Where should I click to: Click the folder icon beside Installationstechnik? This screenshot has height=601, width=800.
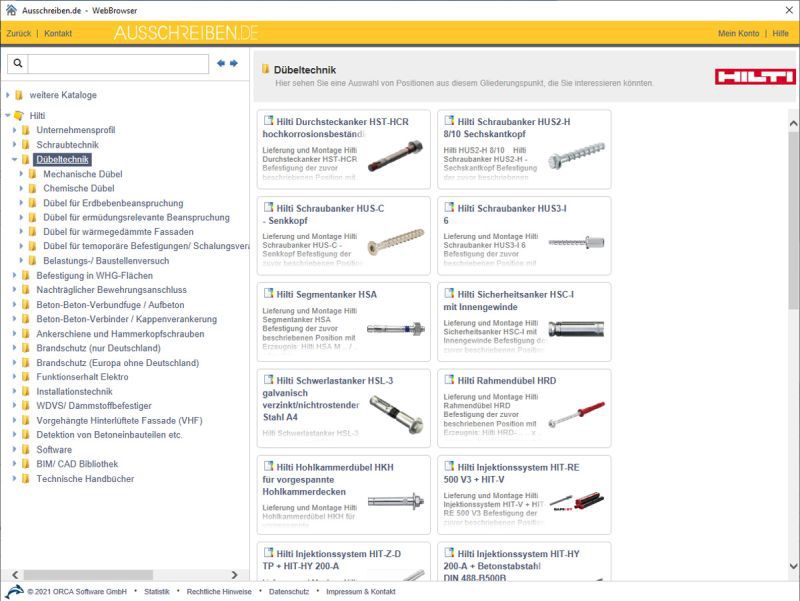pos(26,391)
